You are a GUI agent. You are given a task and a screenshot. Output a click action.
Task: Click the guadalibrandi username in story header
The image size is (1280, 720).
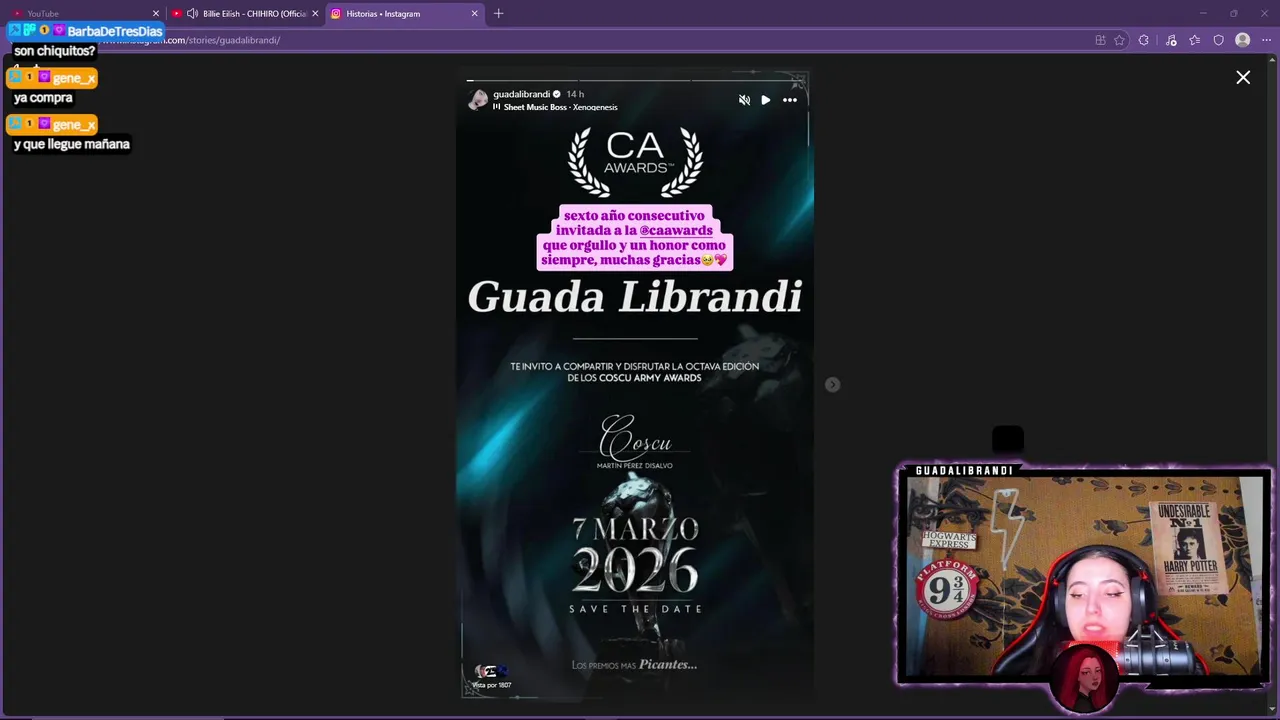(x=521, y=94)
